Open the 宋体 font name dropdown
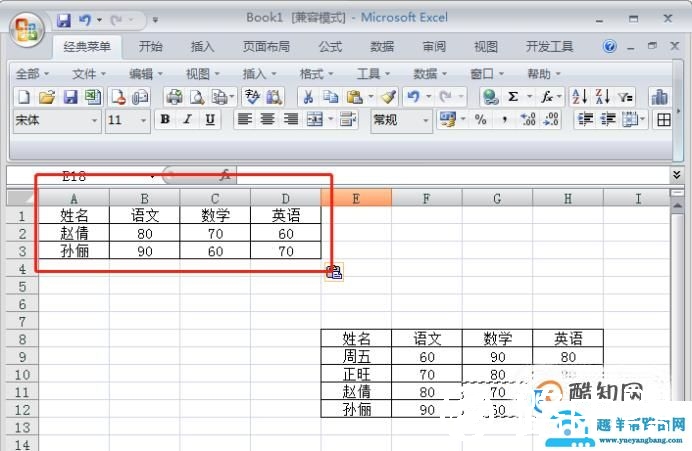The image size is (692, 451). (x=94, y=120)
